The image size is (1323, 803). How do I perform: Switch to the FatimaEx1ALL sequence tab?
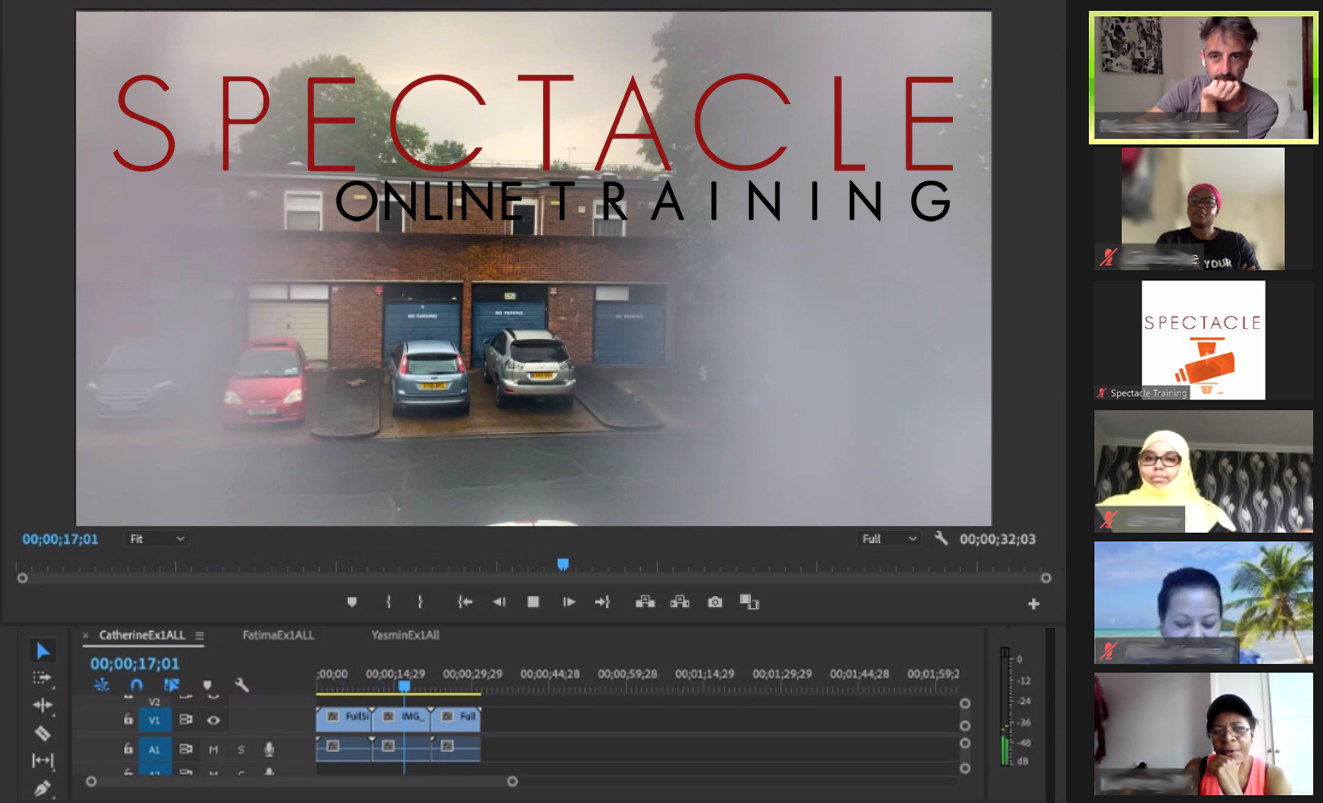click(278, 636)
